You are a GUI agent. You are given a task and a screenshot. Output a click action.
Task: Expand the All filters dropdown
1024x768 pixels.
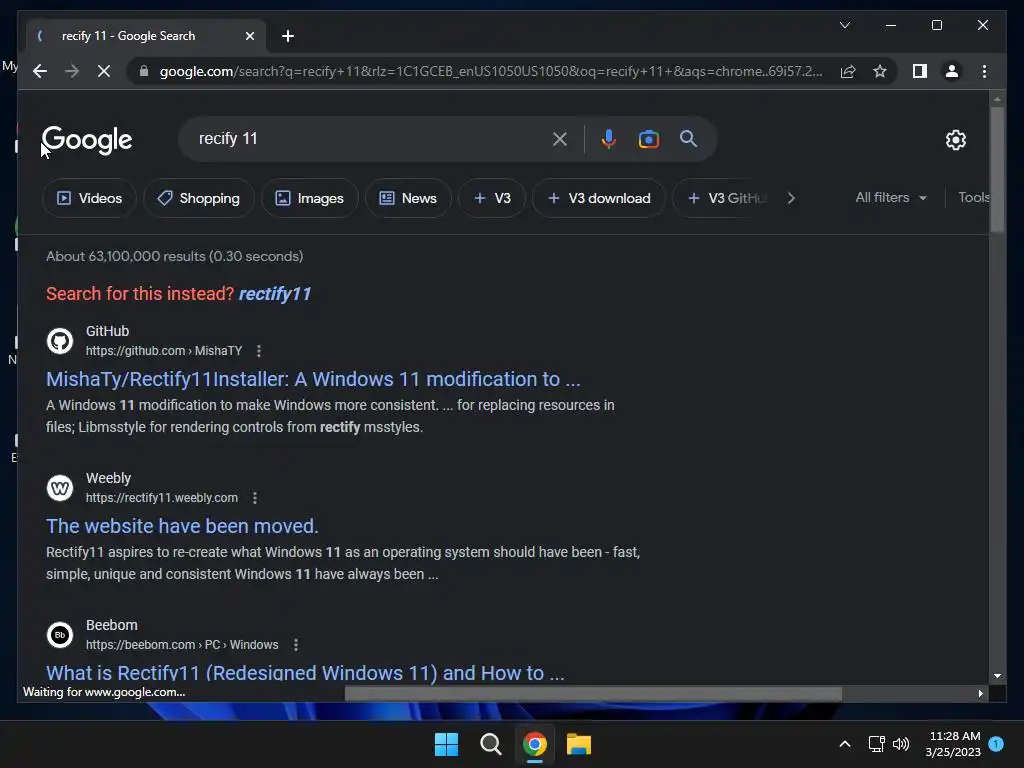tap(891, 197)
